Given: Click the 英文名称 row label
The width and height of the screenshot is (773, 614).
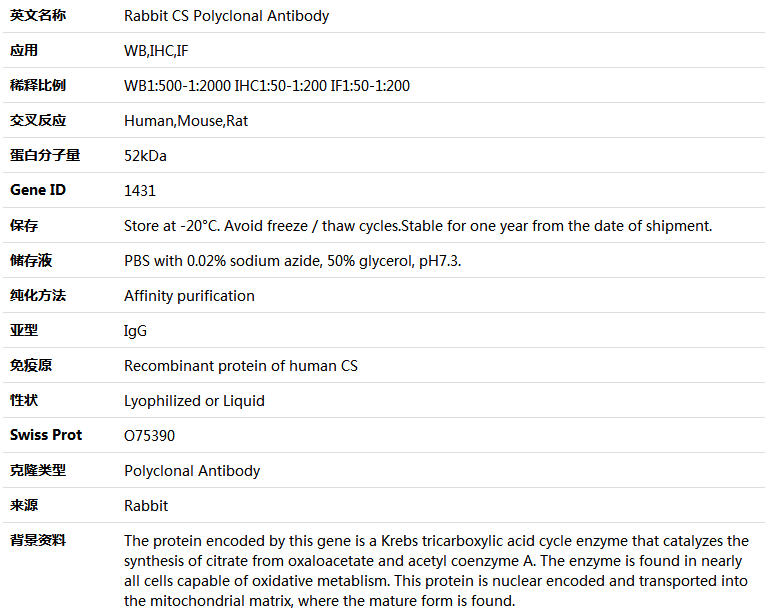Looking at the screenshot, I should tap(37, 16).
